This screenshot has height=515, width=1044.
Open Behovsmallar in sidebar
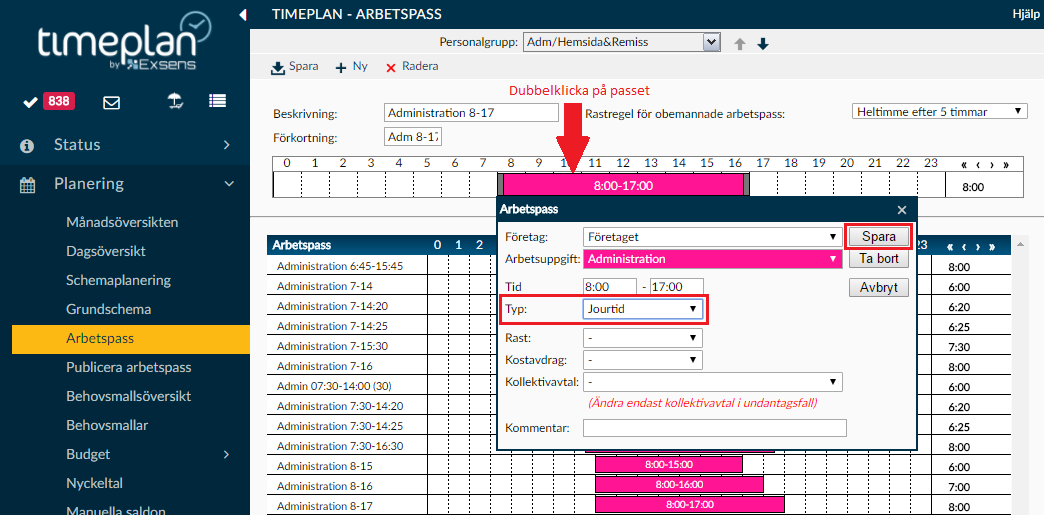click(107, 425)
